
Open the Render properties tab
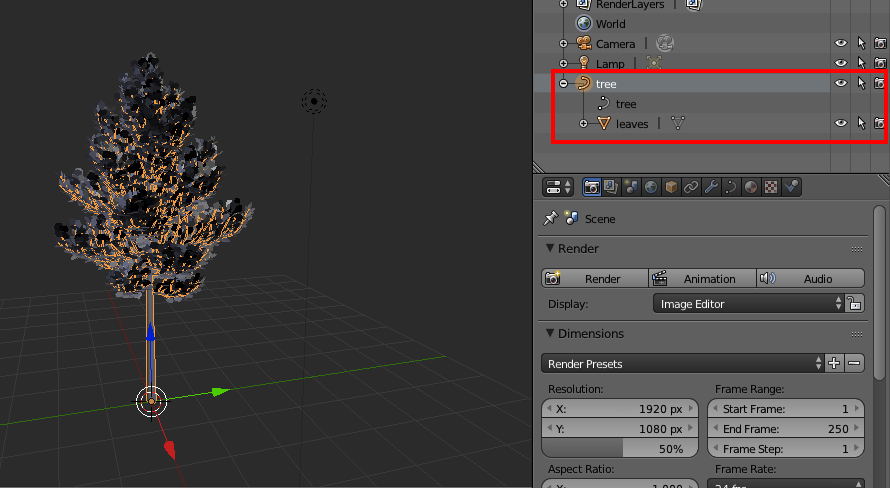tap(591, 187)
